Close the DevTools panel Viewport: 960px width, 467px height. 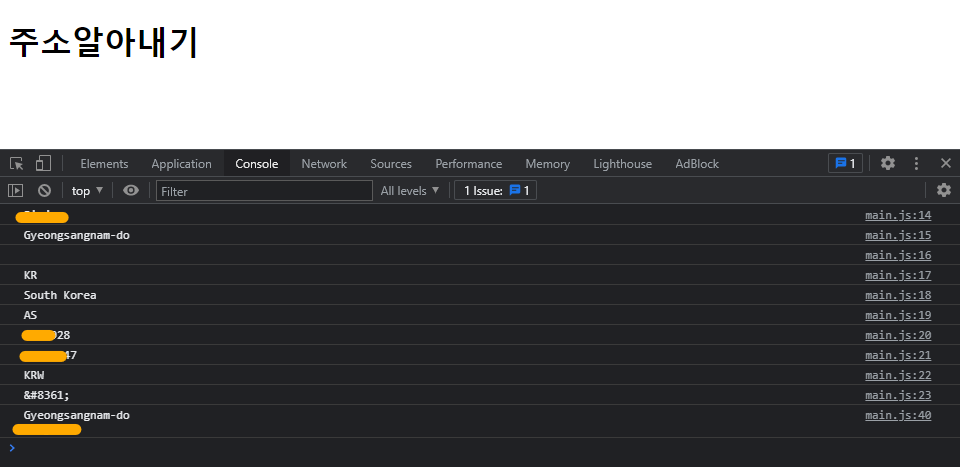pyautogui.click(x=945, y=164)
